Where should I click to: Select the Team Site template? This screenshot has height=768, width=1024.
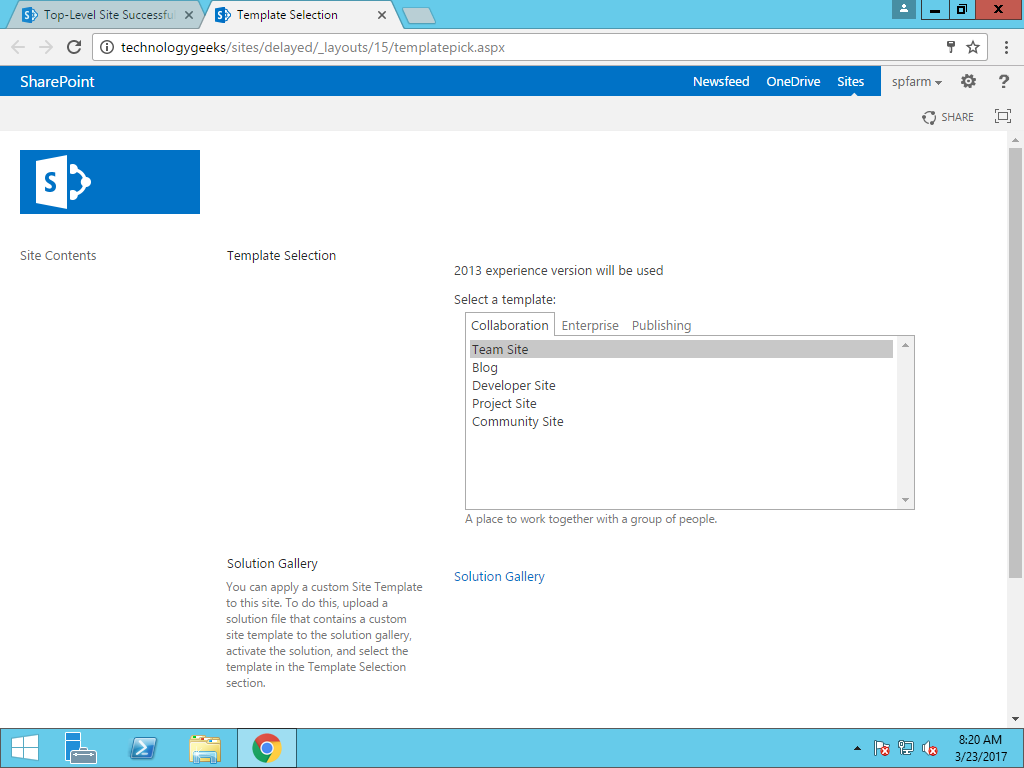[x=681, y=349]
